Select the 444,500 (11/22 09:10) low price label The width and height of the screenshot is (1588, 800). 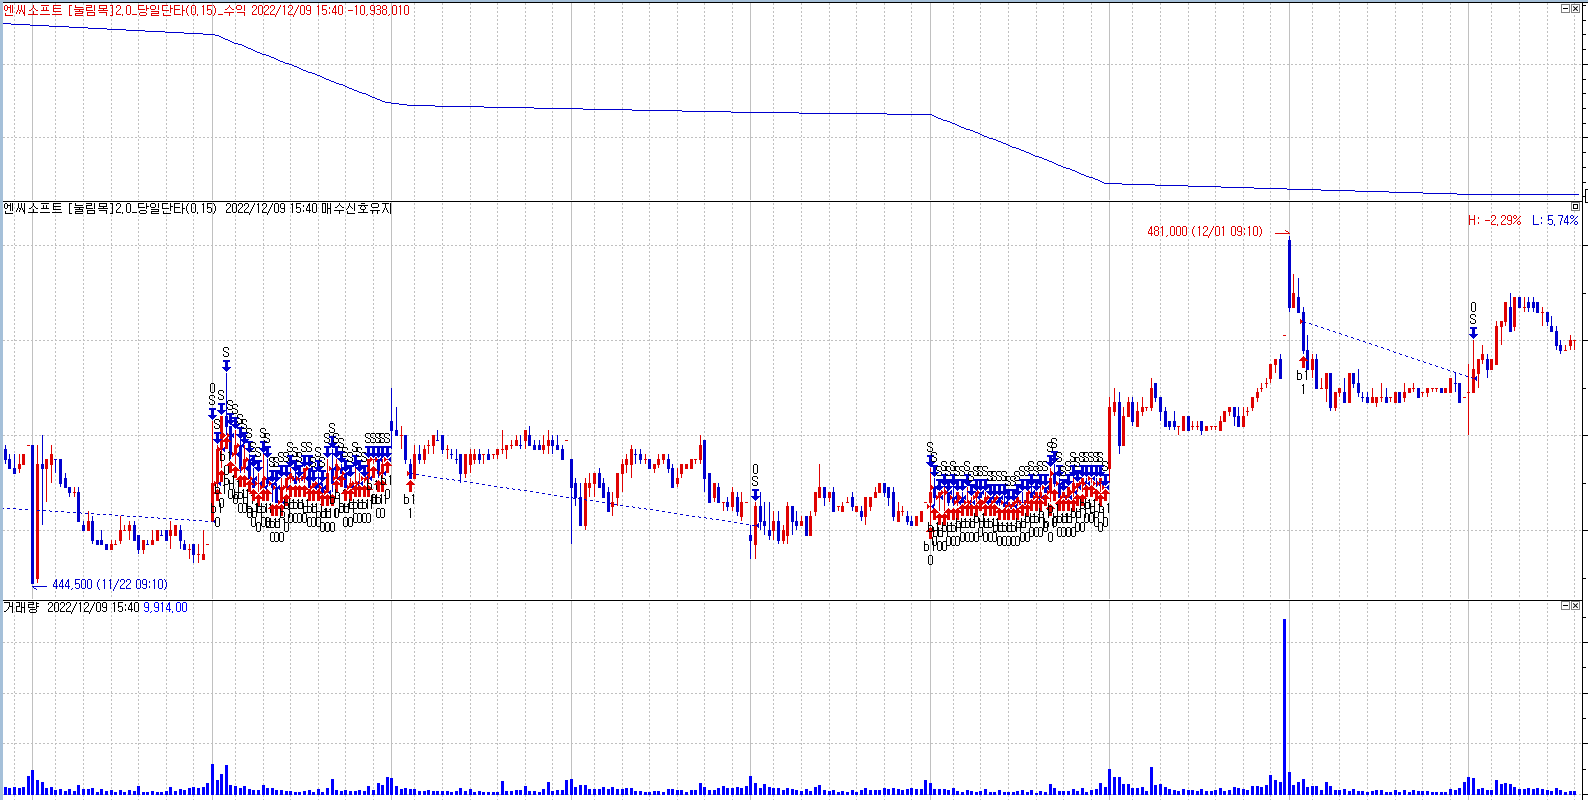(109, 585)
